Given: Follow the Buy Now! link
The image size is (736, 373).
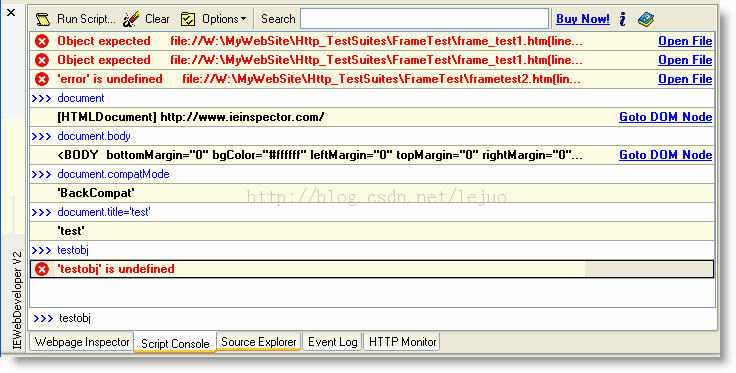Looking at the screenshot, I should pyautogui.click(x=583, y=19).
